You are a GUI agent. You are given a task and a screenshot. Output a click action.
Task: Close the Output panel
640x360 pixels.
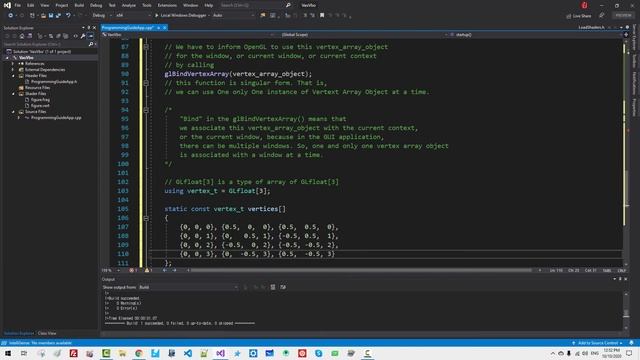point(626,279)
